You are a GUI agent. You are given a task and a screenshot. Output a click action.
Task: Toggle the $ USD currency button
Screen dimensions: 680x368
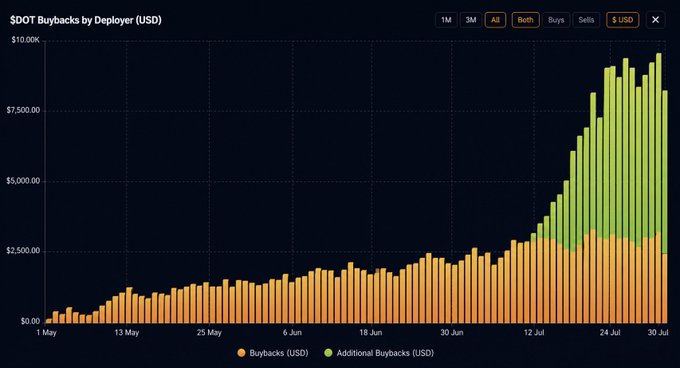click(x=622, y=20)
